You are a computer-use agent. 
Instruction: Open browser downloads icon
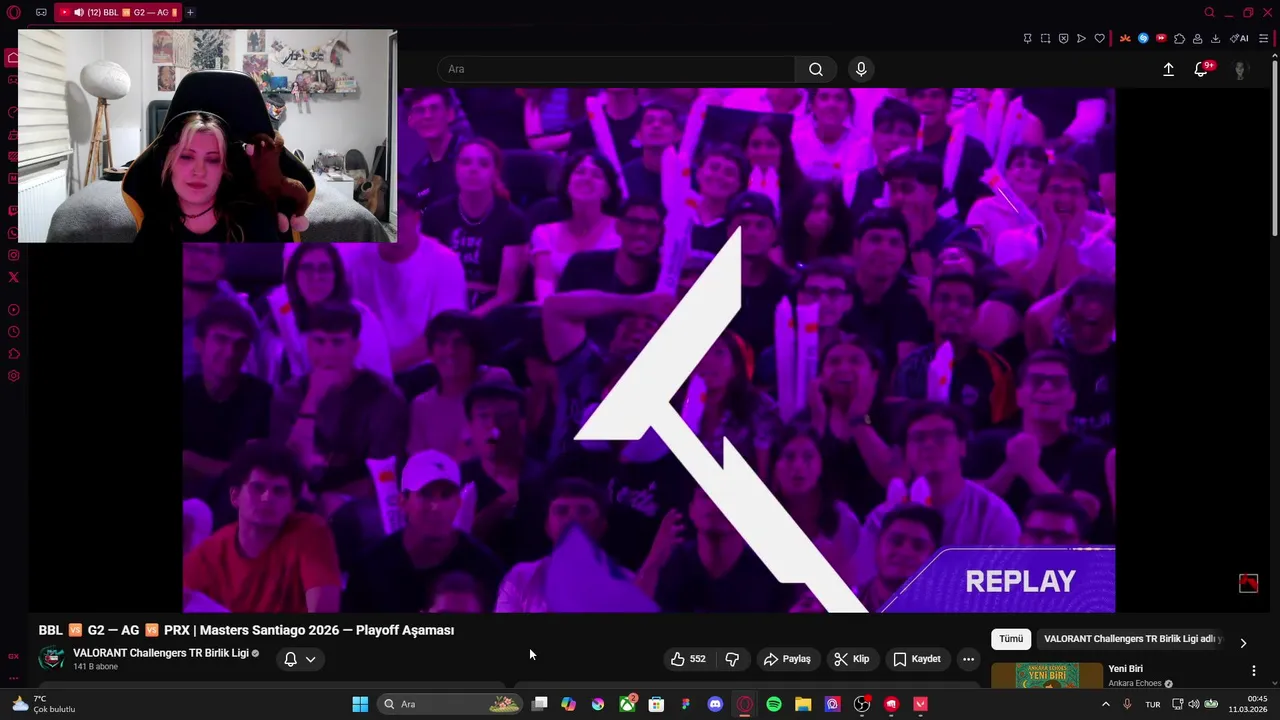(1215, 39)
